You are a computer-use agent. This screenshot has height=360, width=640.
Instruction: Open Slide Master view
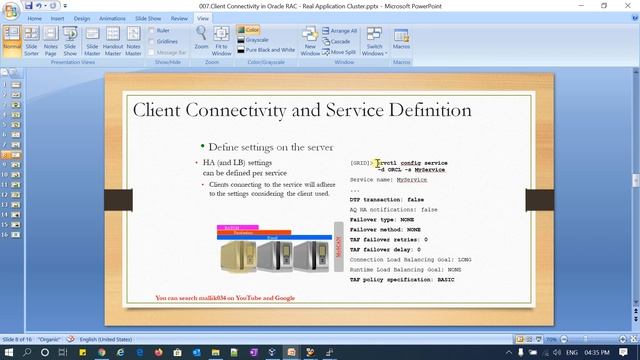[x=92, y=41]
